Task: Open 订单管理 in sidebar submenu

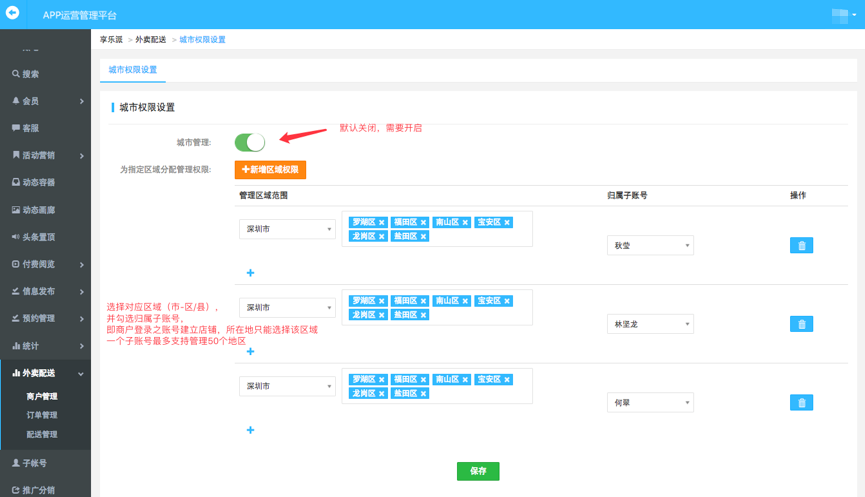Action: (42, 415)
